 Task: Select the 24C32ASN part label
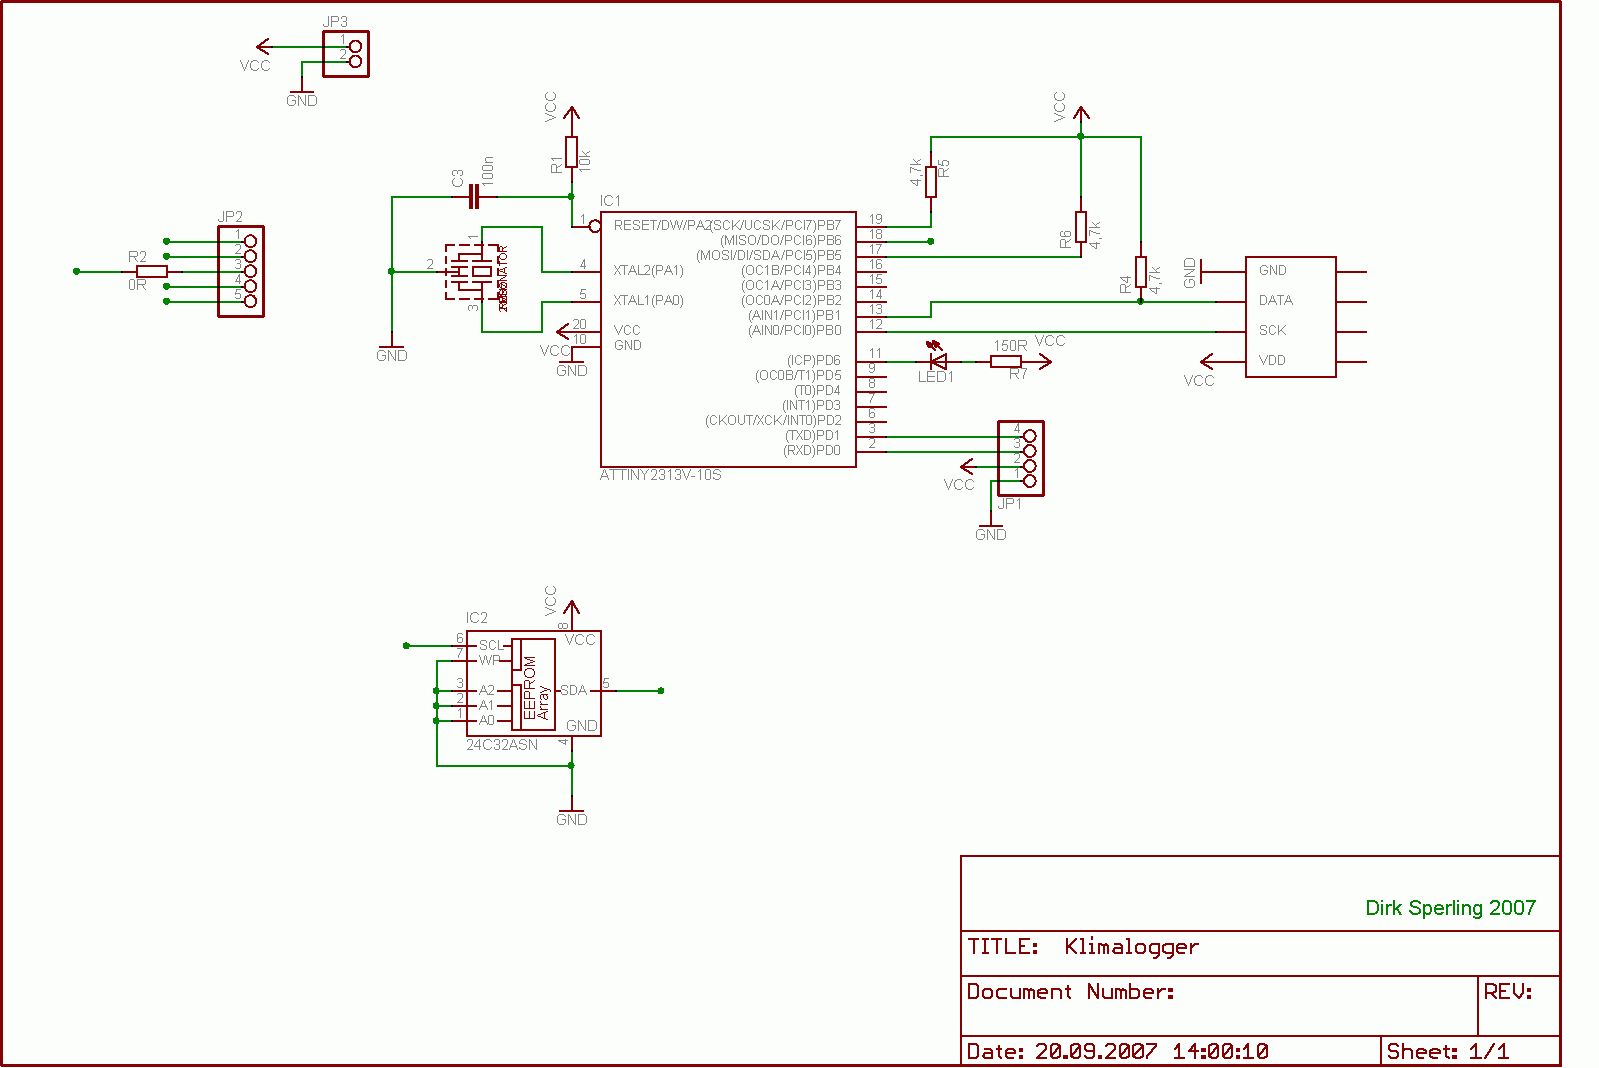pos(502,745)
